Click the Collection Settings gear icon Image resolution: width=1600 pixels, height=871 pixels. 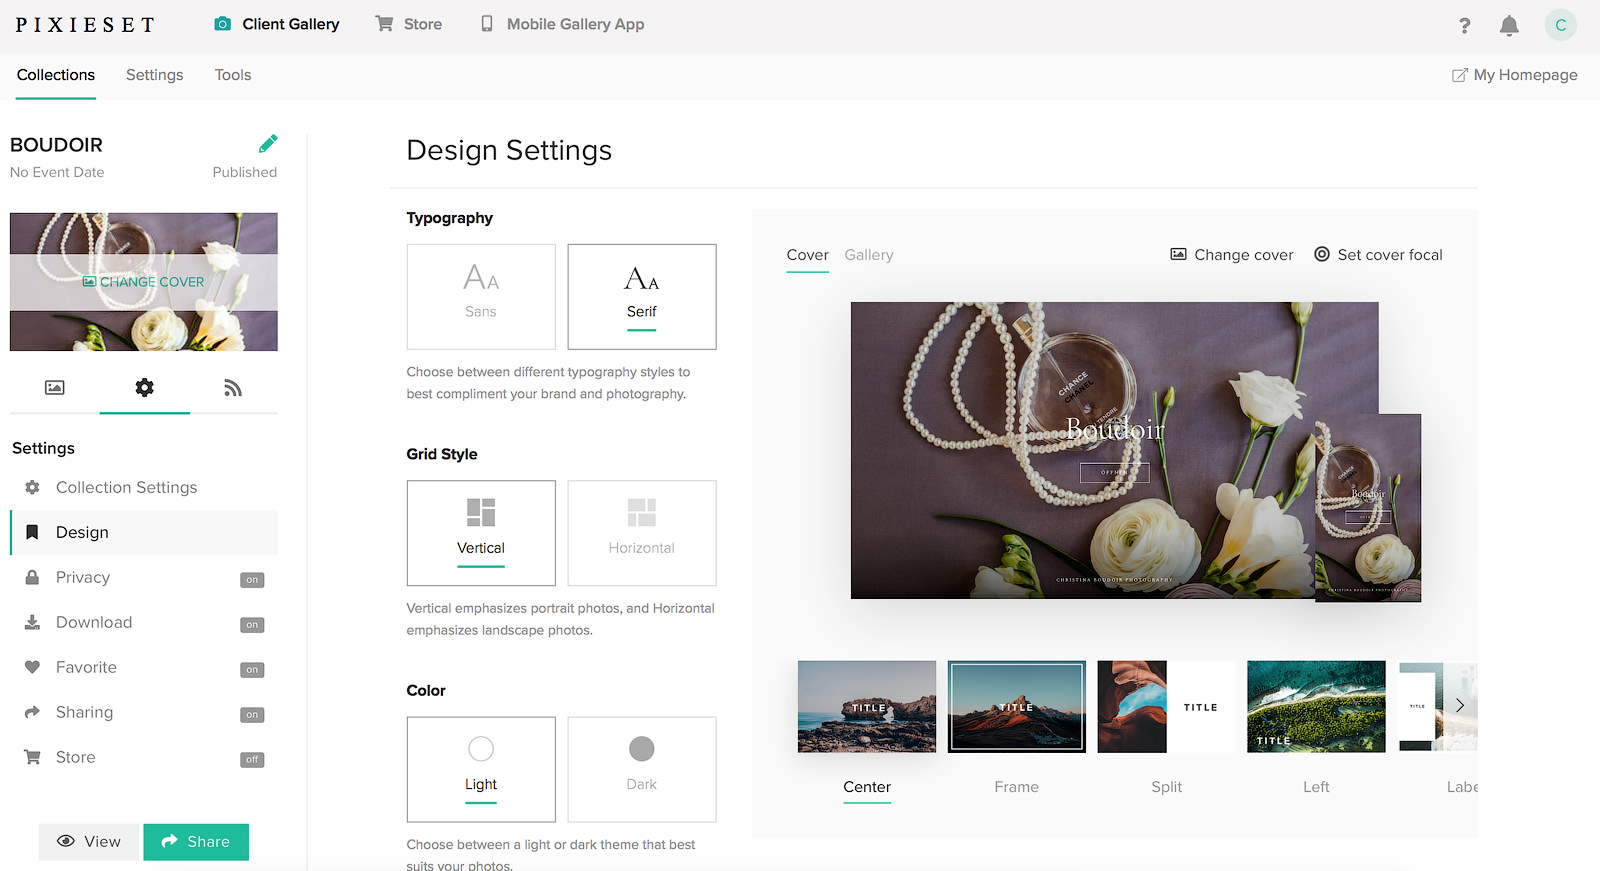point(32,487)
